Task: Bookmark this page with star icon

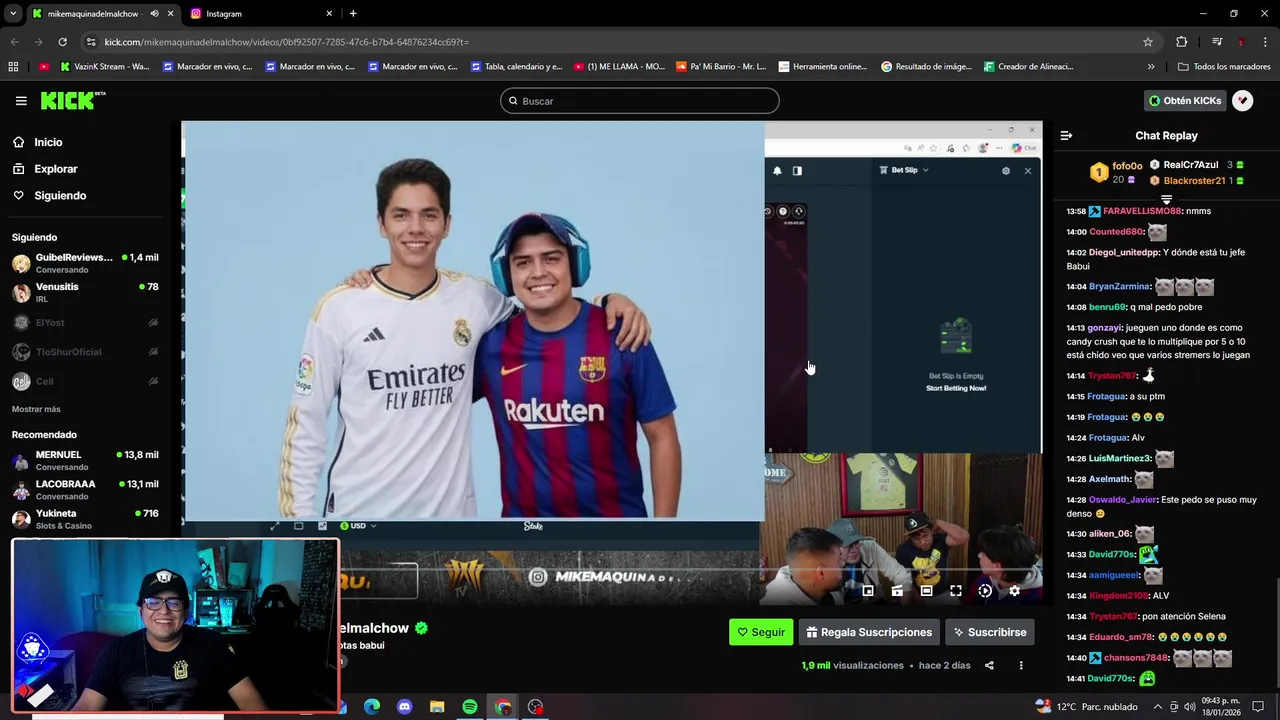Action: 1148,42
